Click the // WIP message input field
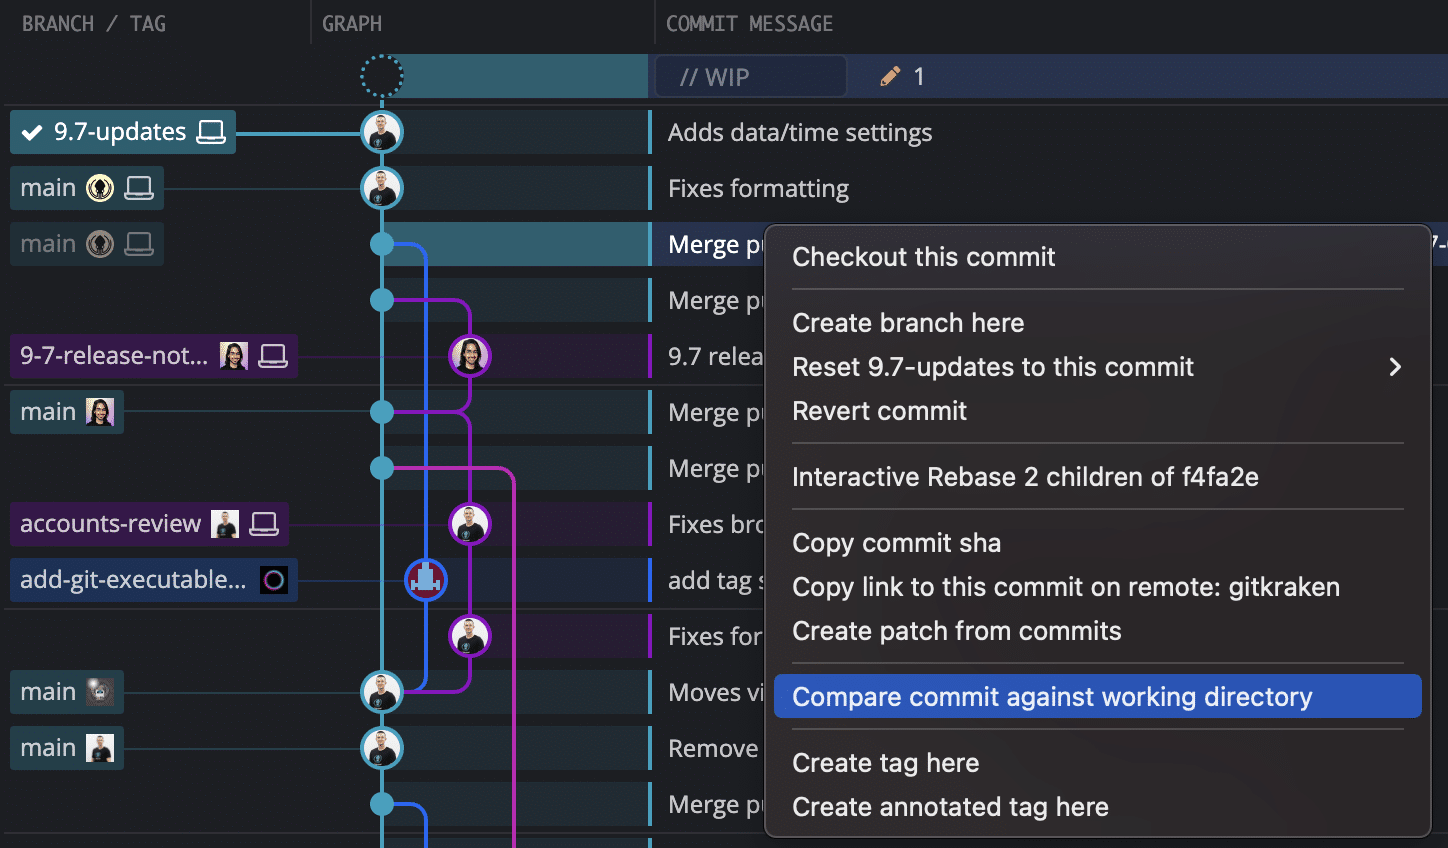This screenshot has width=1448, height=848. (750, 77)
